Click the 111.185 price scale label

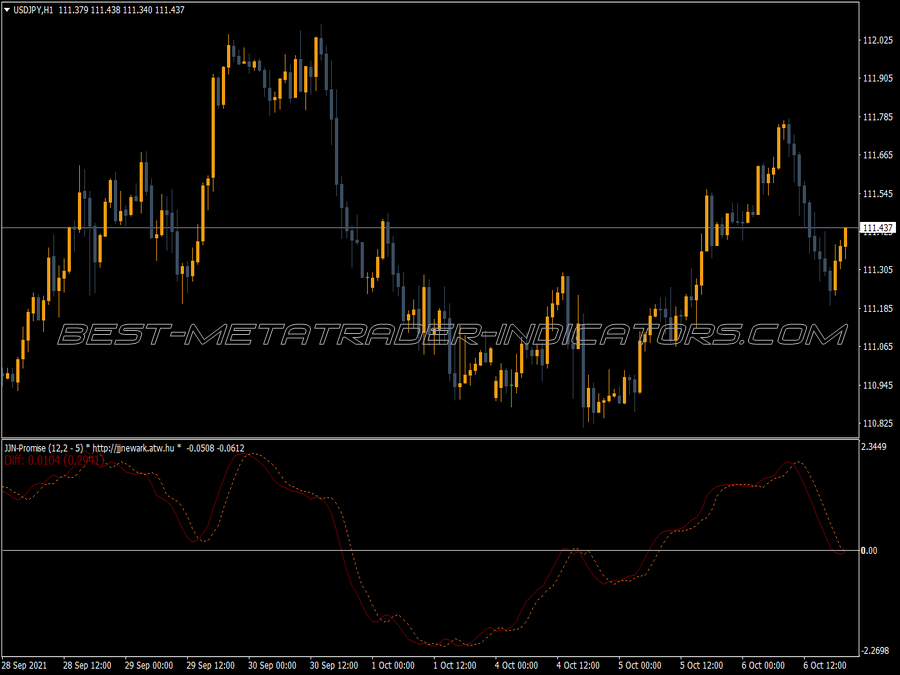coord(878,309)
